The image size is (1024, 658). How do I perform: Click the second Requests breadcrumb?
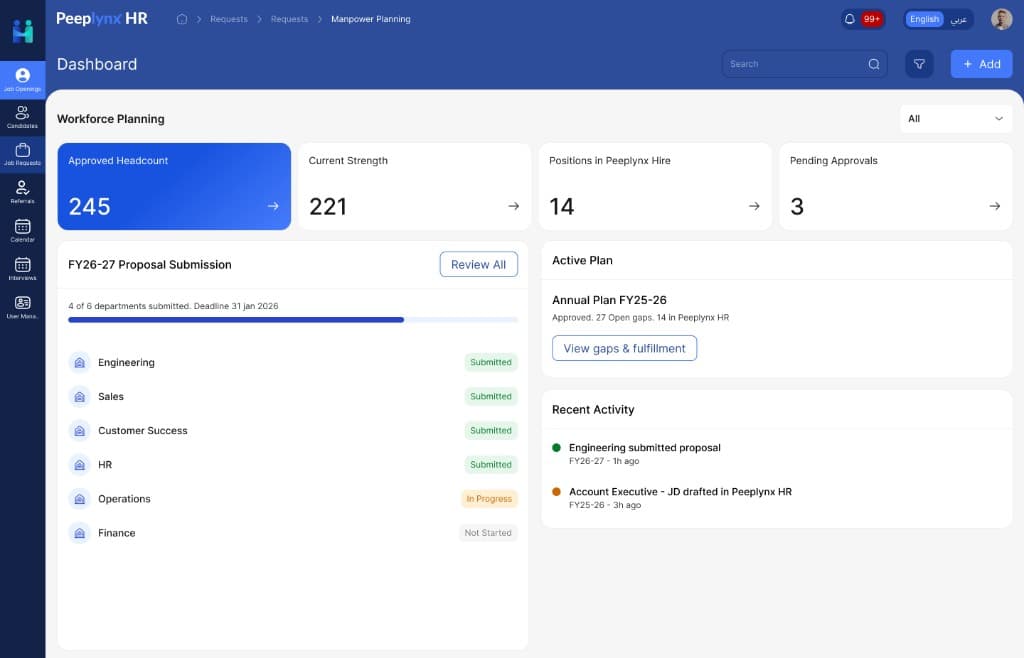[289, 19]
